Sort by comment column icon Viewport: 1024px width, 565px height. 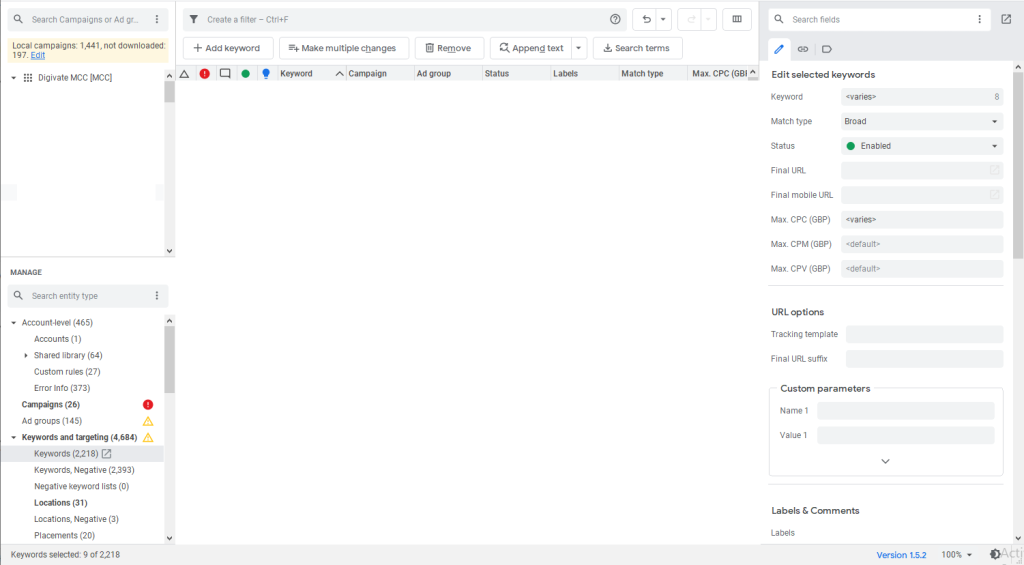pos(225,74)
